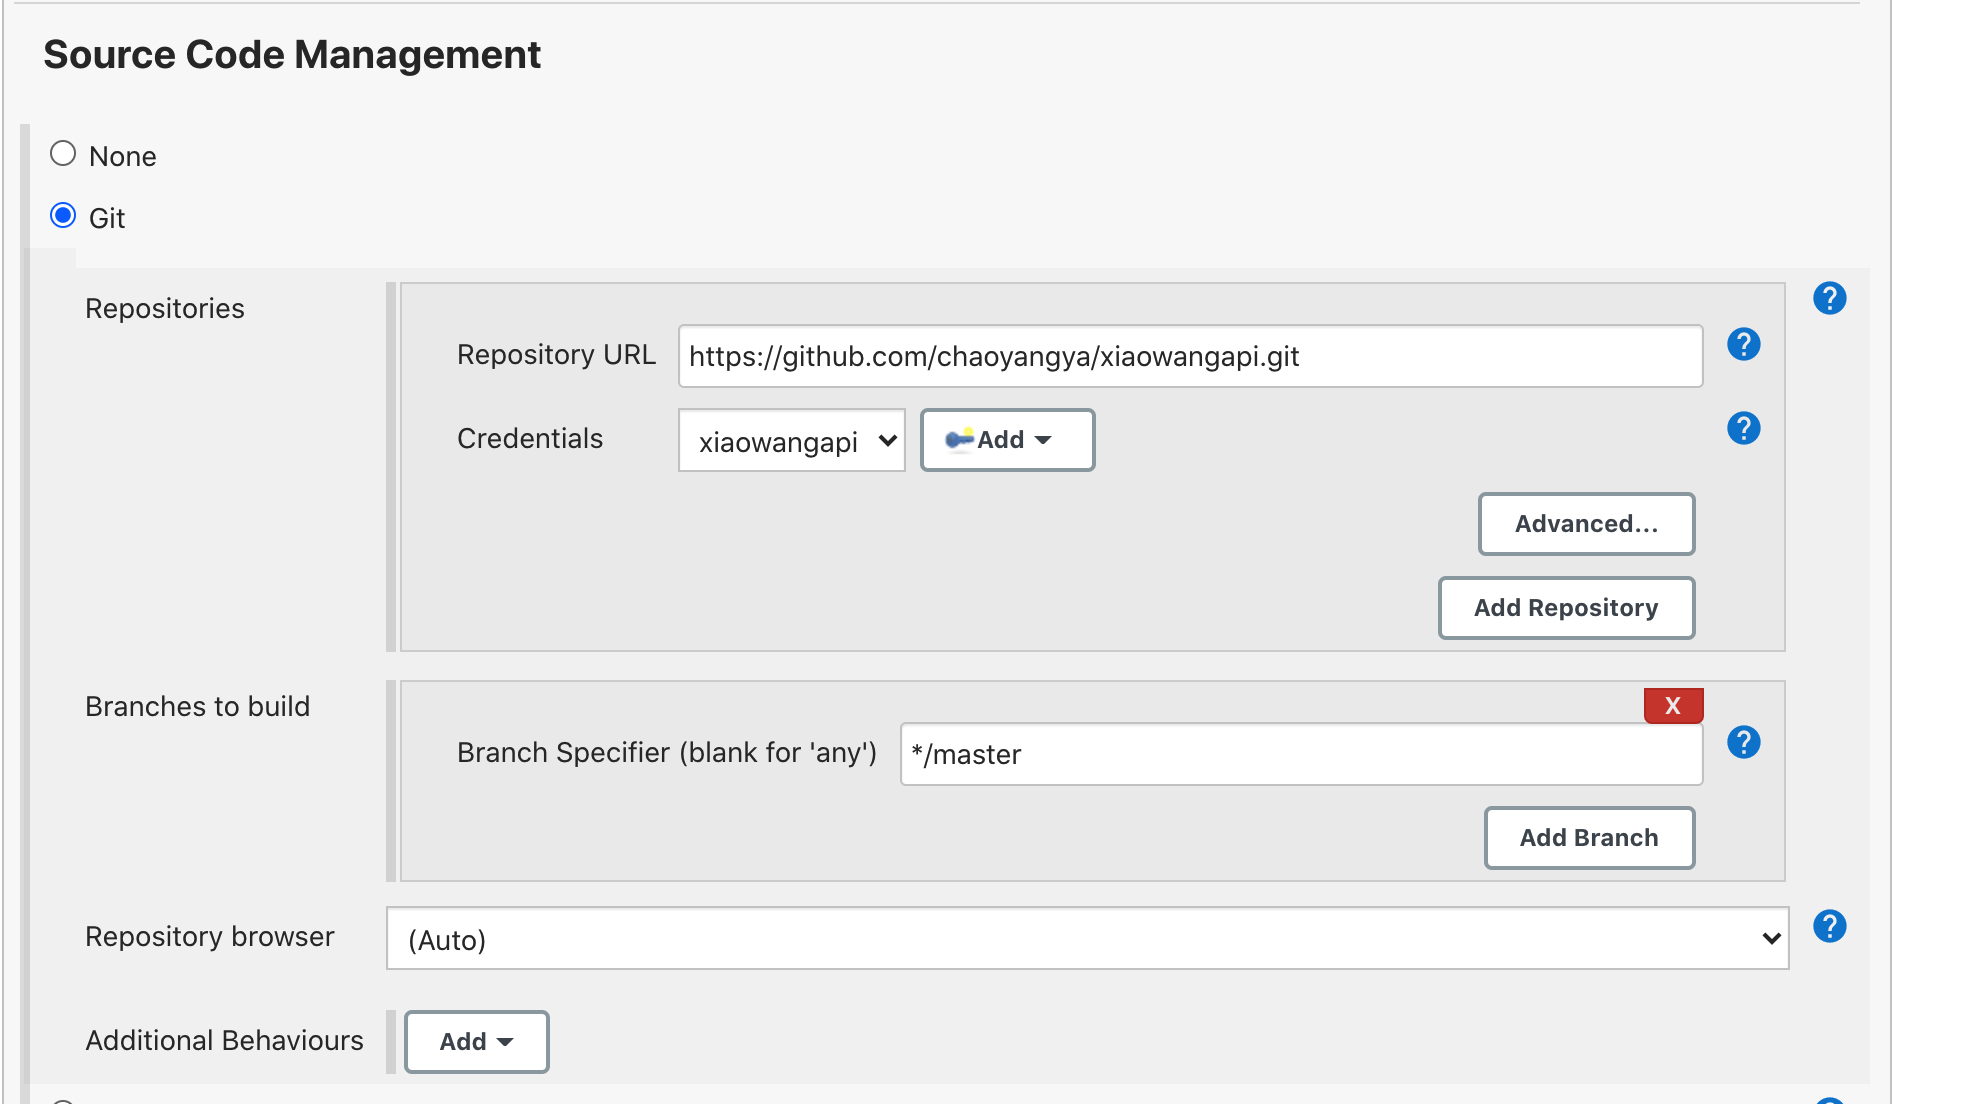The image size is (1964, 1104).
Task: Open help for Repositories section
Action: coord(1829,298)
